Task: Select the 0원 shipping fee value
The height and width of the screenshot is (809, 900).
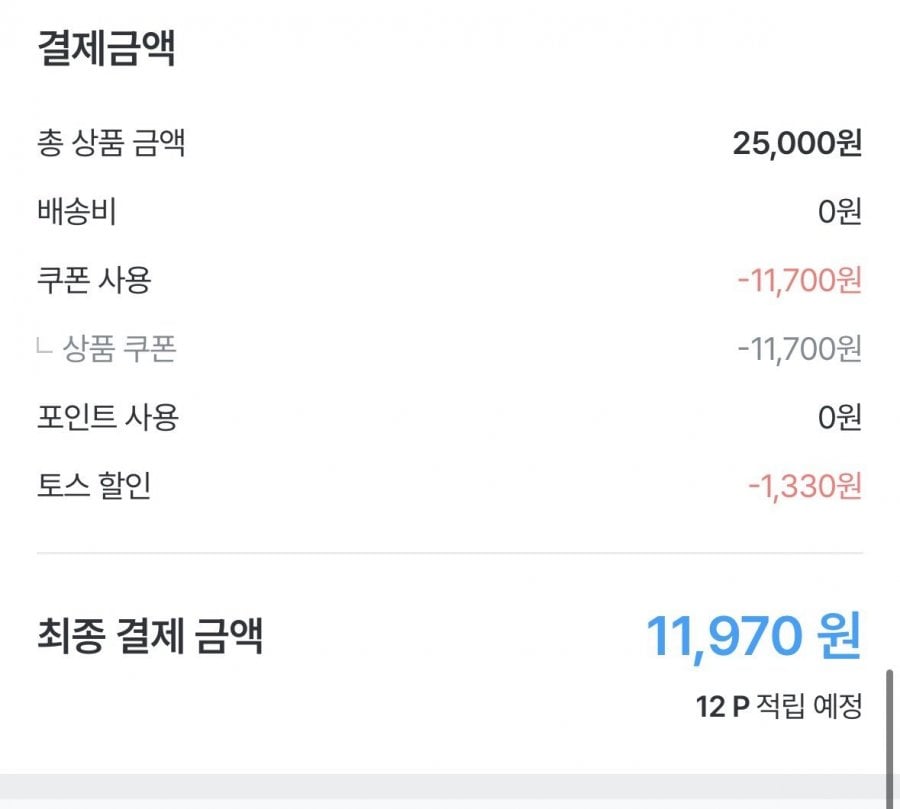Action: [x=839, y=213]
